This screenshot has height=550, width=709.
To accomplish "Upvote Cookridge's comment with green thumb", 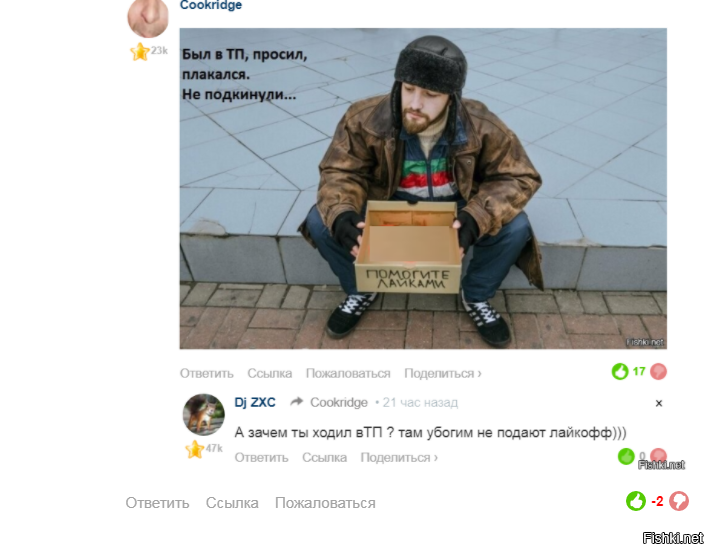I will tap(620, 372).
